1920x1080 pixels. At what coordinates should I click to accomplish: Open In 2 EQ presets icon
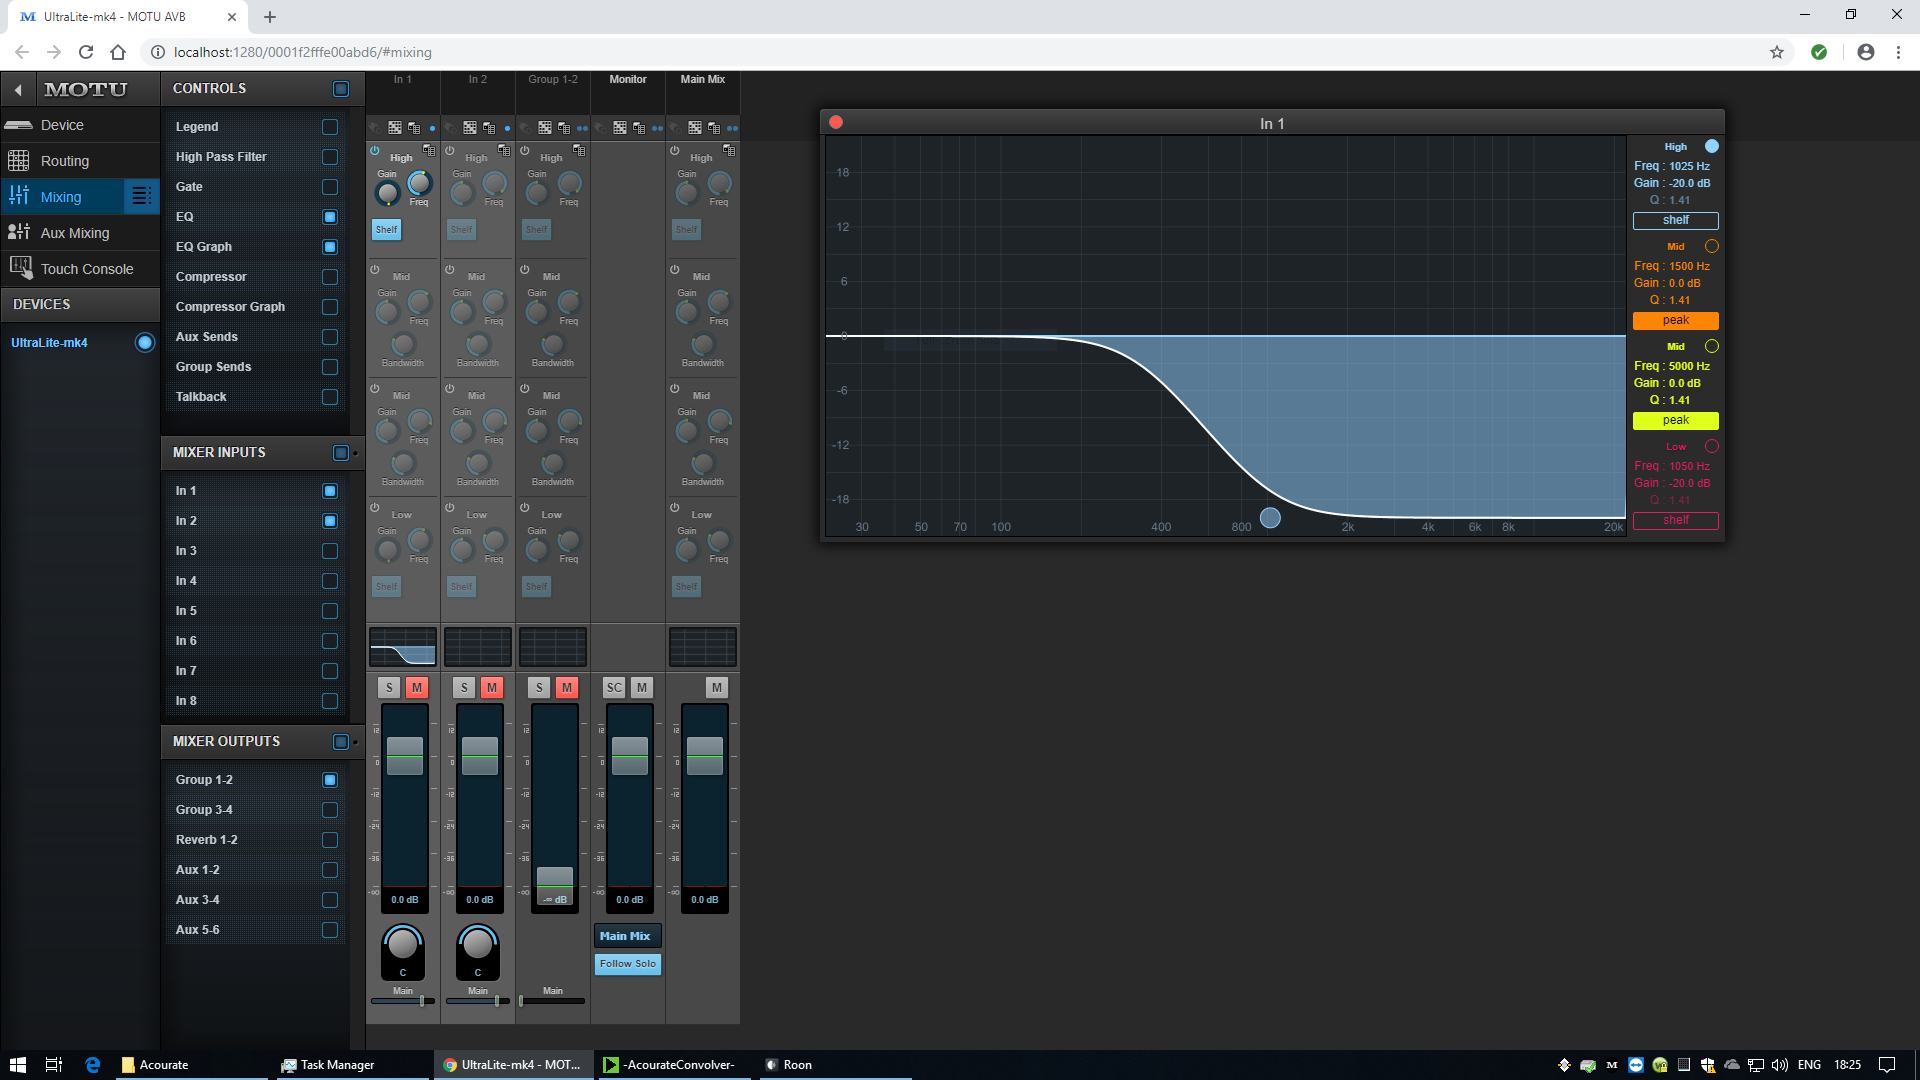(x=504, y=150)
